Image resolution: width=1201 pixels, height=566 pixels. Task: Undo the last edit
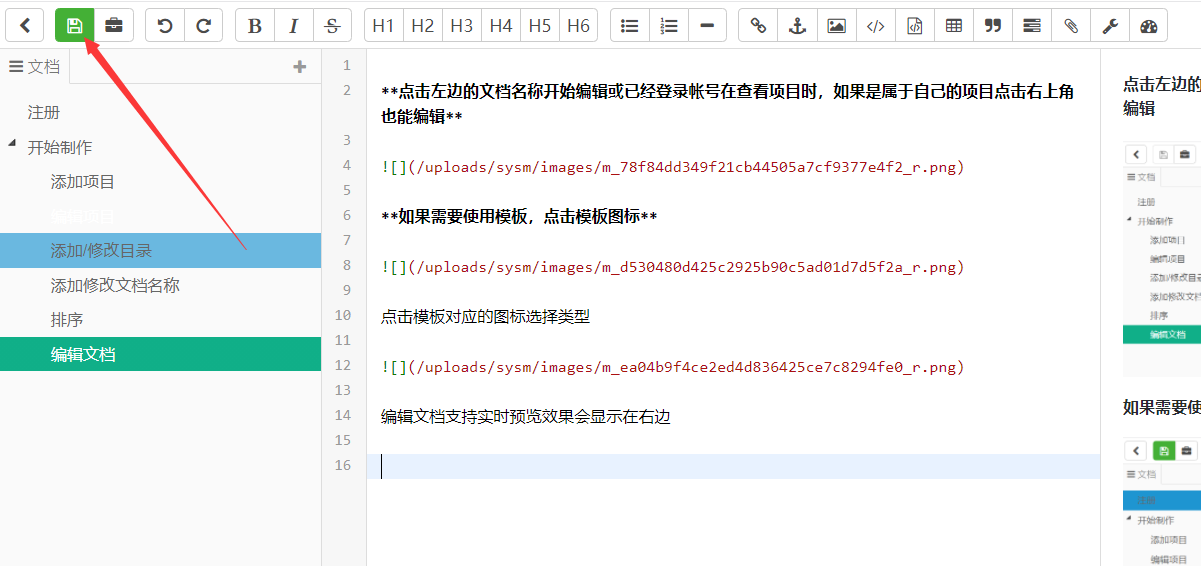pos(165,26)
